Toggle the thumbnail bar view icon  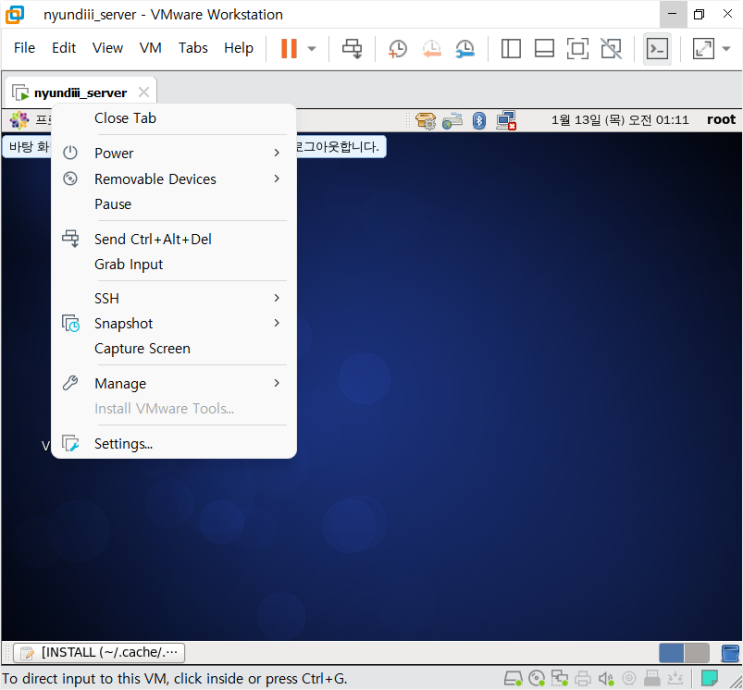coord(544,48)
